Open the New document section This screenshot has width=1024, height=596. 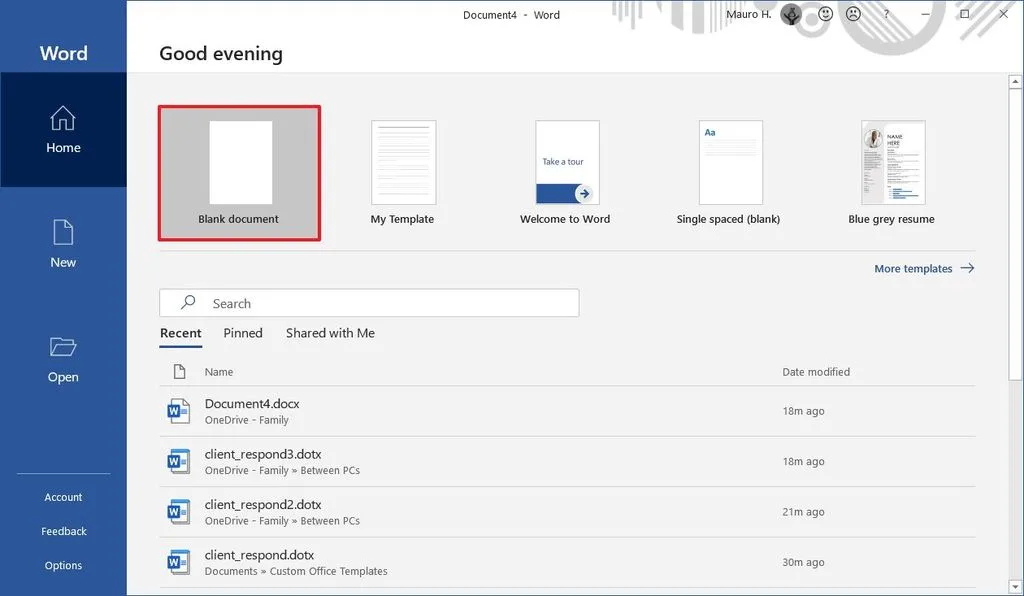tap(63, 243)
